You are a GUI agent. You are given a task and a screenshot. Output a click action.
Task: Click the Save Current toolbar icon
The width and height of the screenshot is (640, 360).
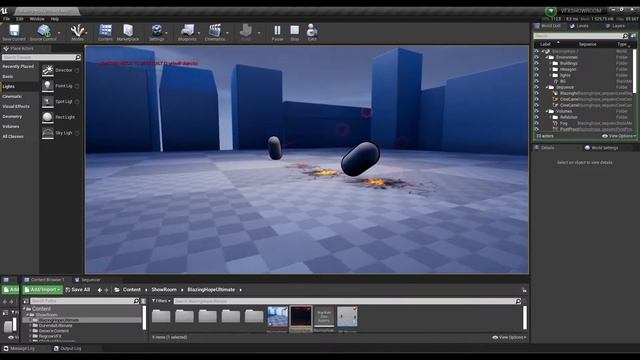pos(14,31)
